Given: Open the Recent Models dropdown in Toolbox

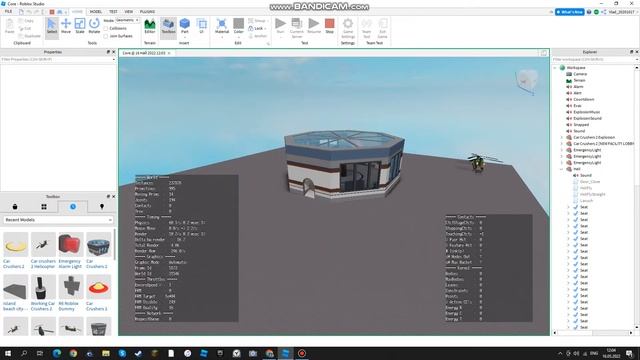Looking at the screenshot, I should (x=58, y=220).
